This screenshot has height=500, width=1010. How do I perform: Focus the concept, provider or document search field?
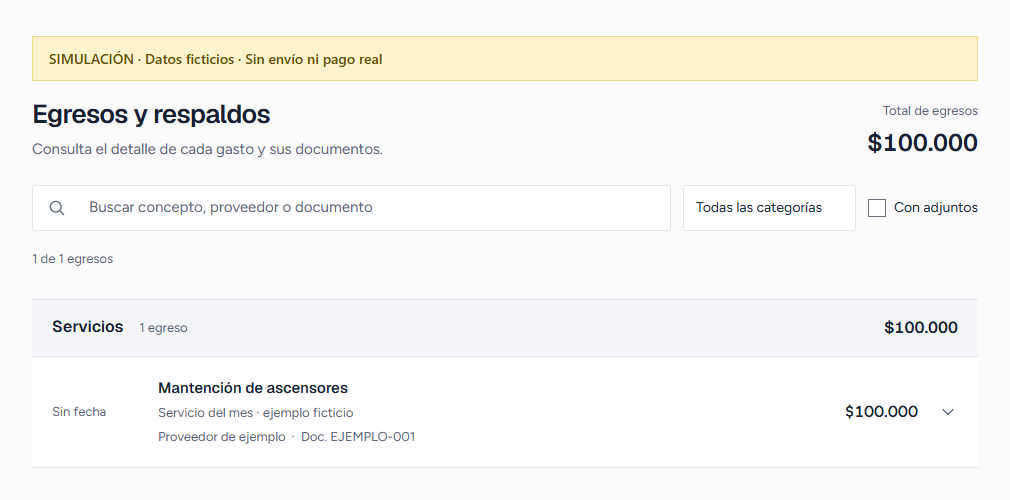[x=351, y=207]
